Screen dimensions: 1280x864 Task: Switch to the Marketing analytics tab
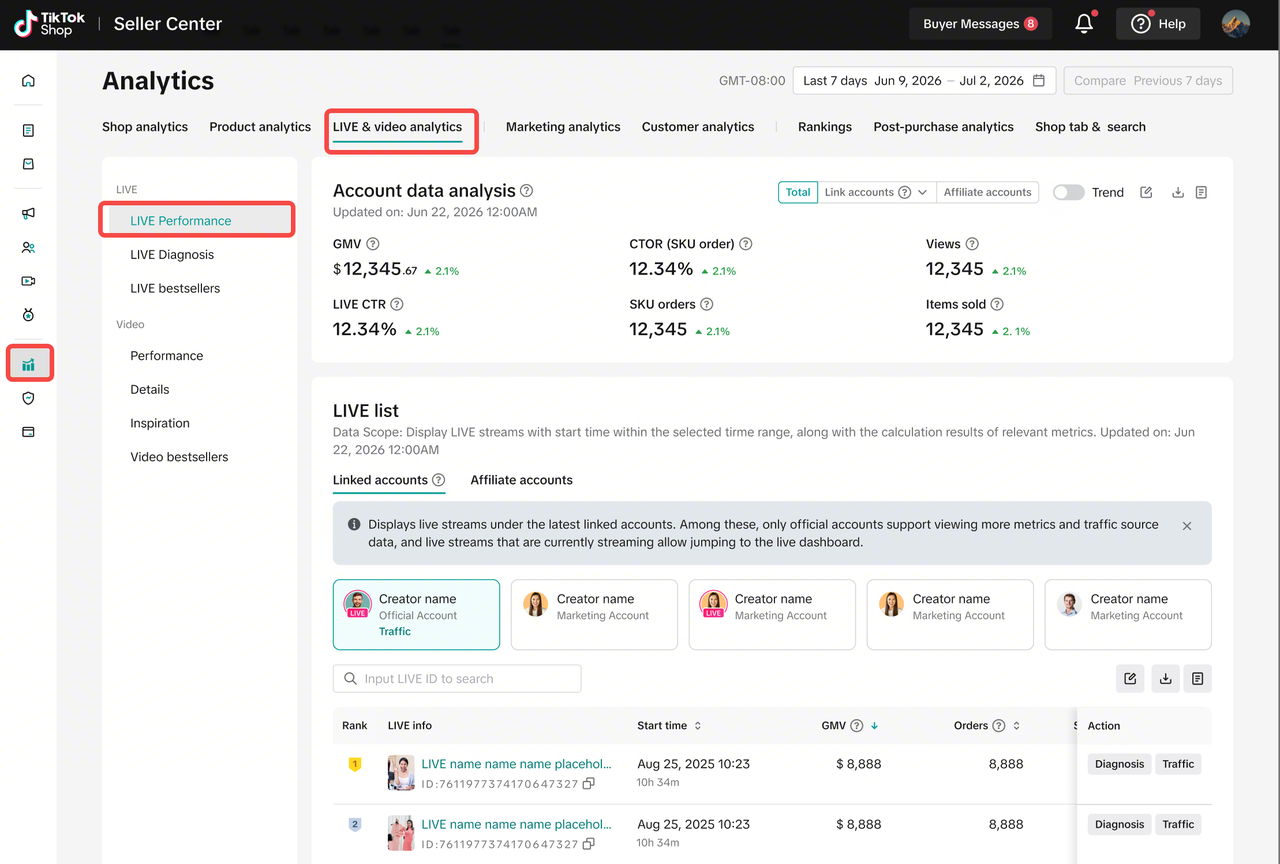tap(563, 127)
